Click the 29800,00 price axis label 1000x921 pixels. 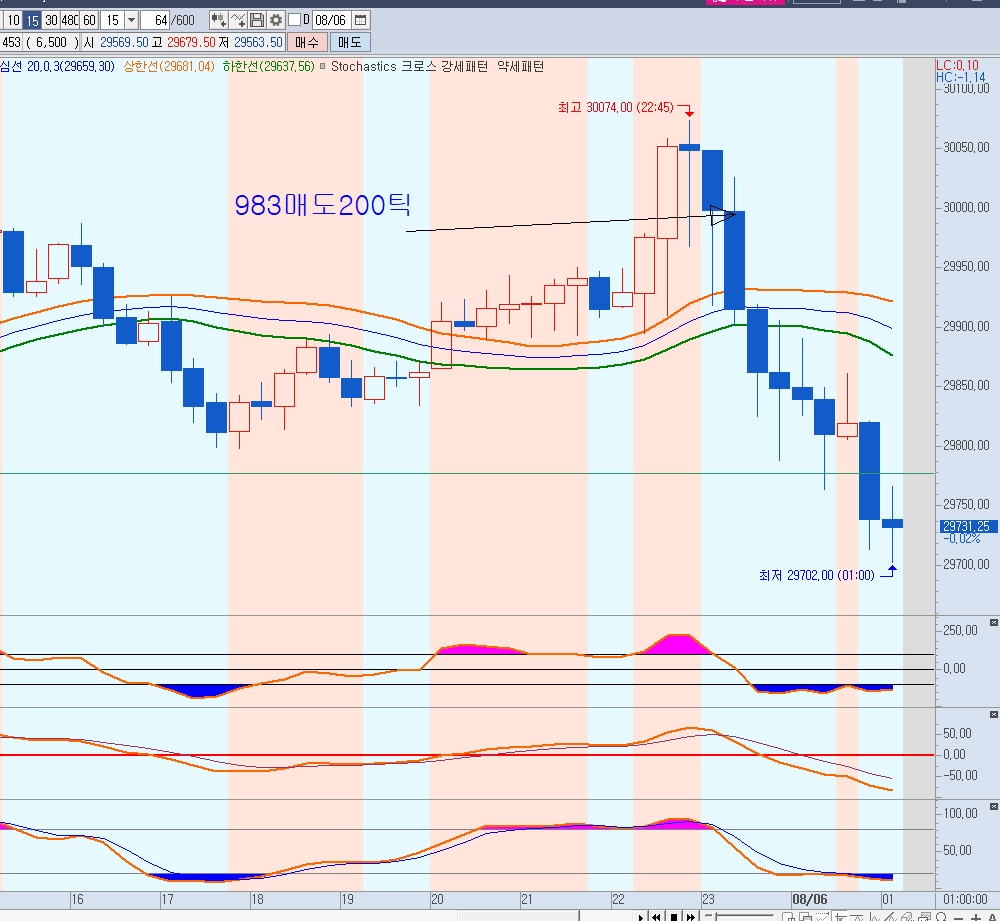point(966,445)
